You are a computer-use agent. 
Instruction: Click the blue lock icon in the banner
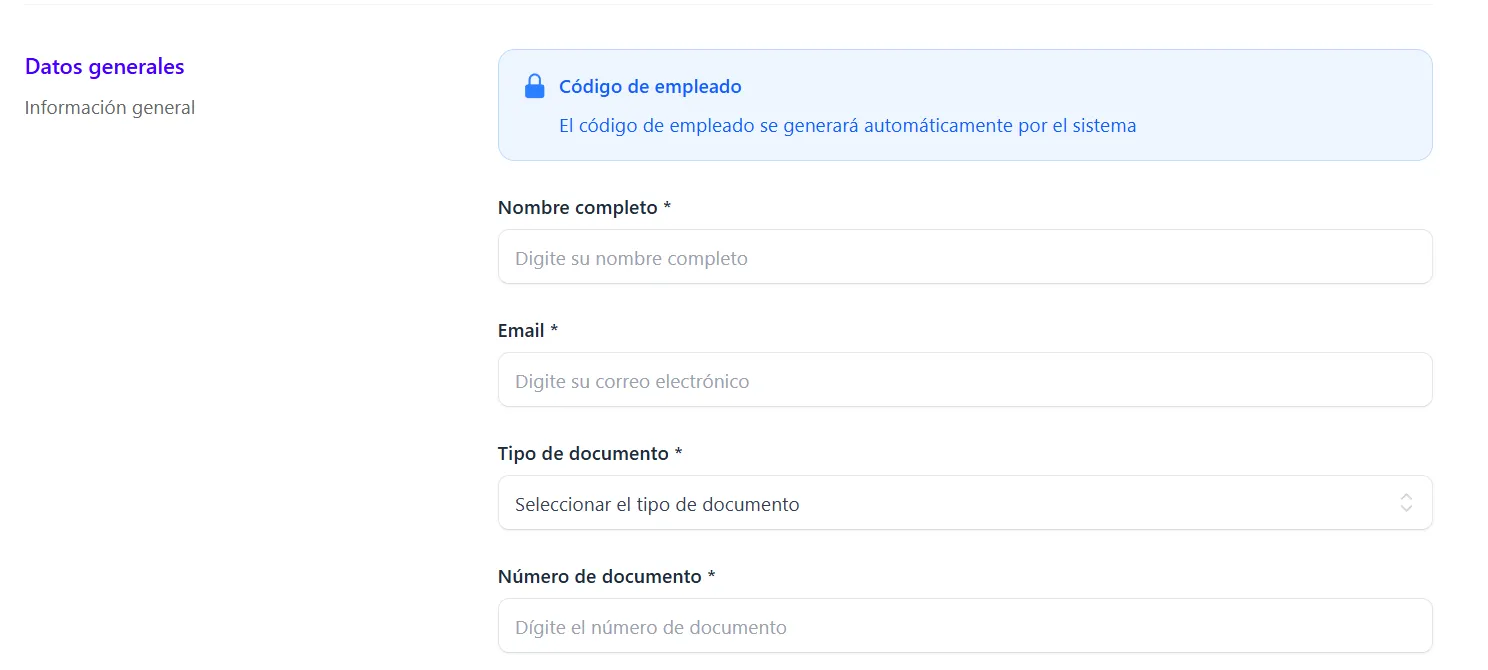(535, 86)
